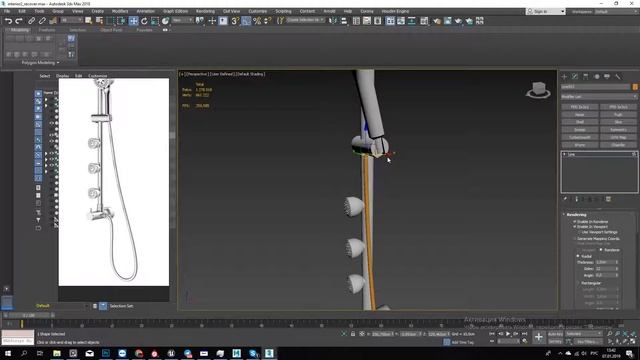
Task: Open the reference coordinate system dropdown
Action: point(182,20)
